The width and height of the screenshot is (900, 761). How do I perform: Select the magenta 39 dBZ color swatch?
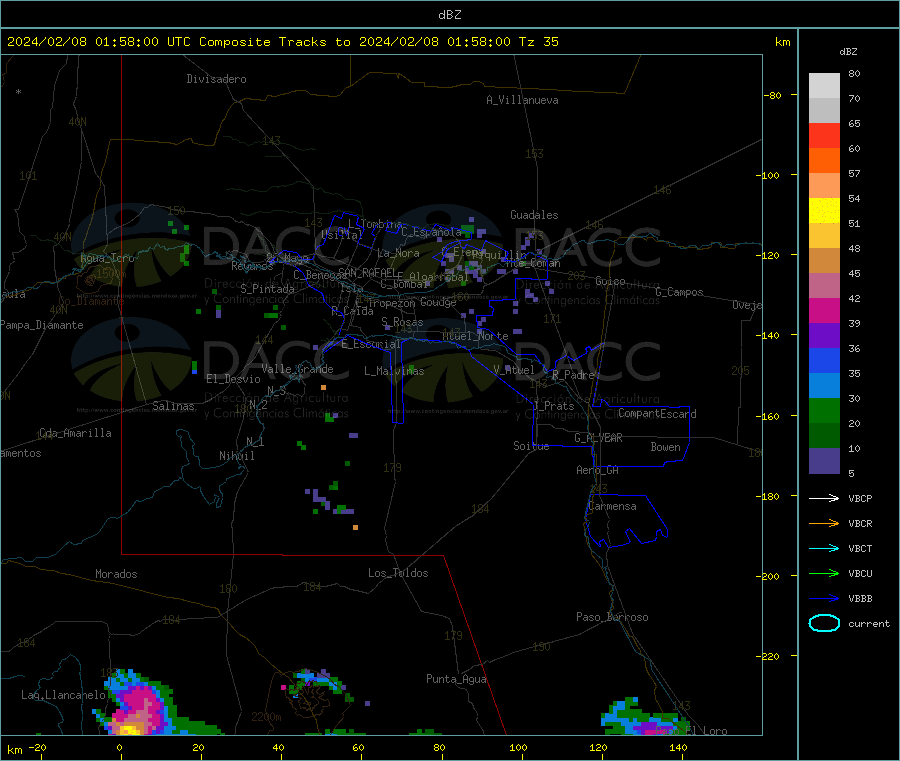[824, 310]
